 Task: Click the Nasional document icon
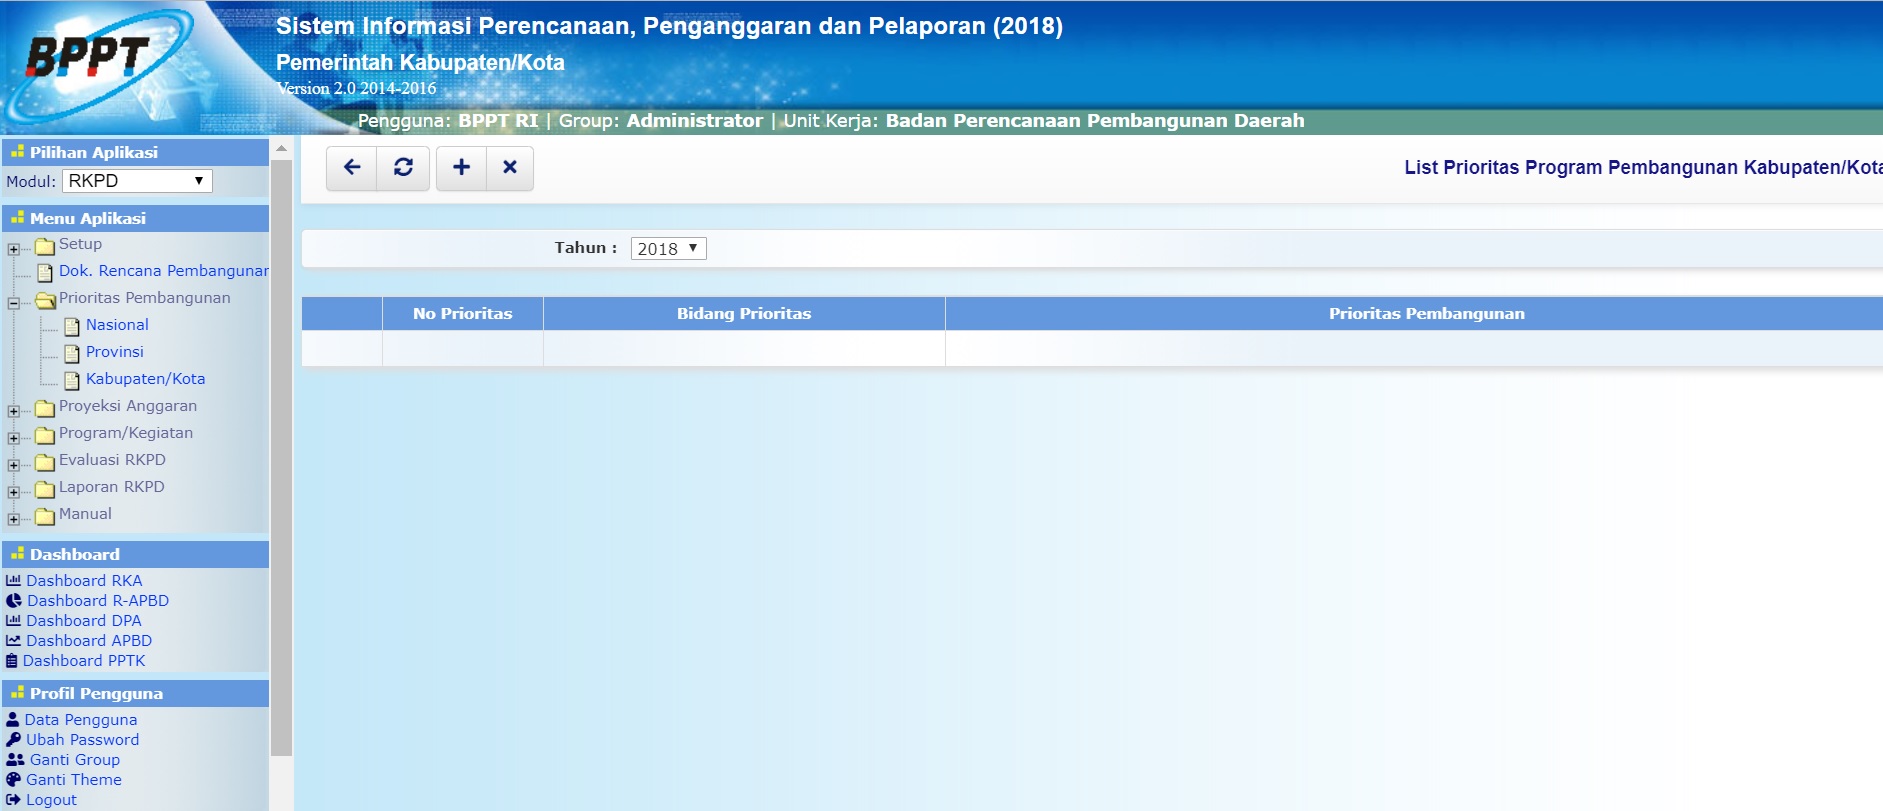[72, 326]
